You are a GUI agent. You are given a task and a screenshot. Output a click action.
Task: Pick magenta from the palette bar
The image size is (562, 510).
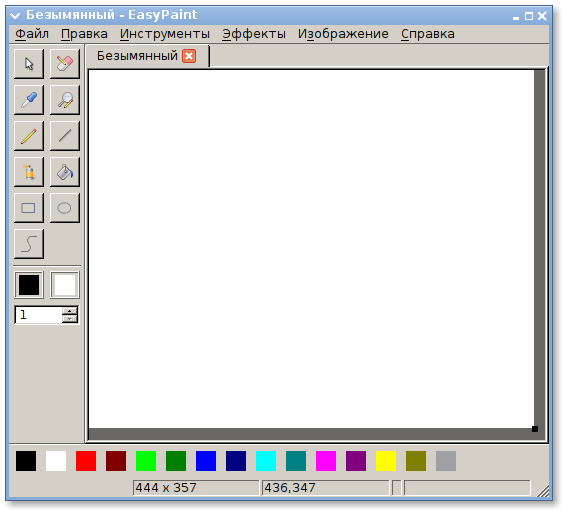(x=326, y=461)
